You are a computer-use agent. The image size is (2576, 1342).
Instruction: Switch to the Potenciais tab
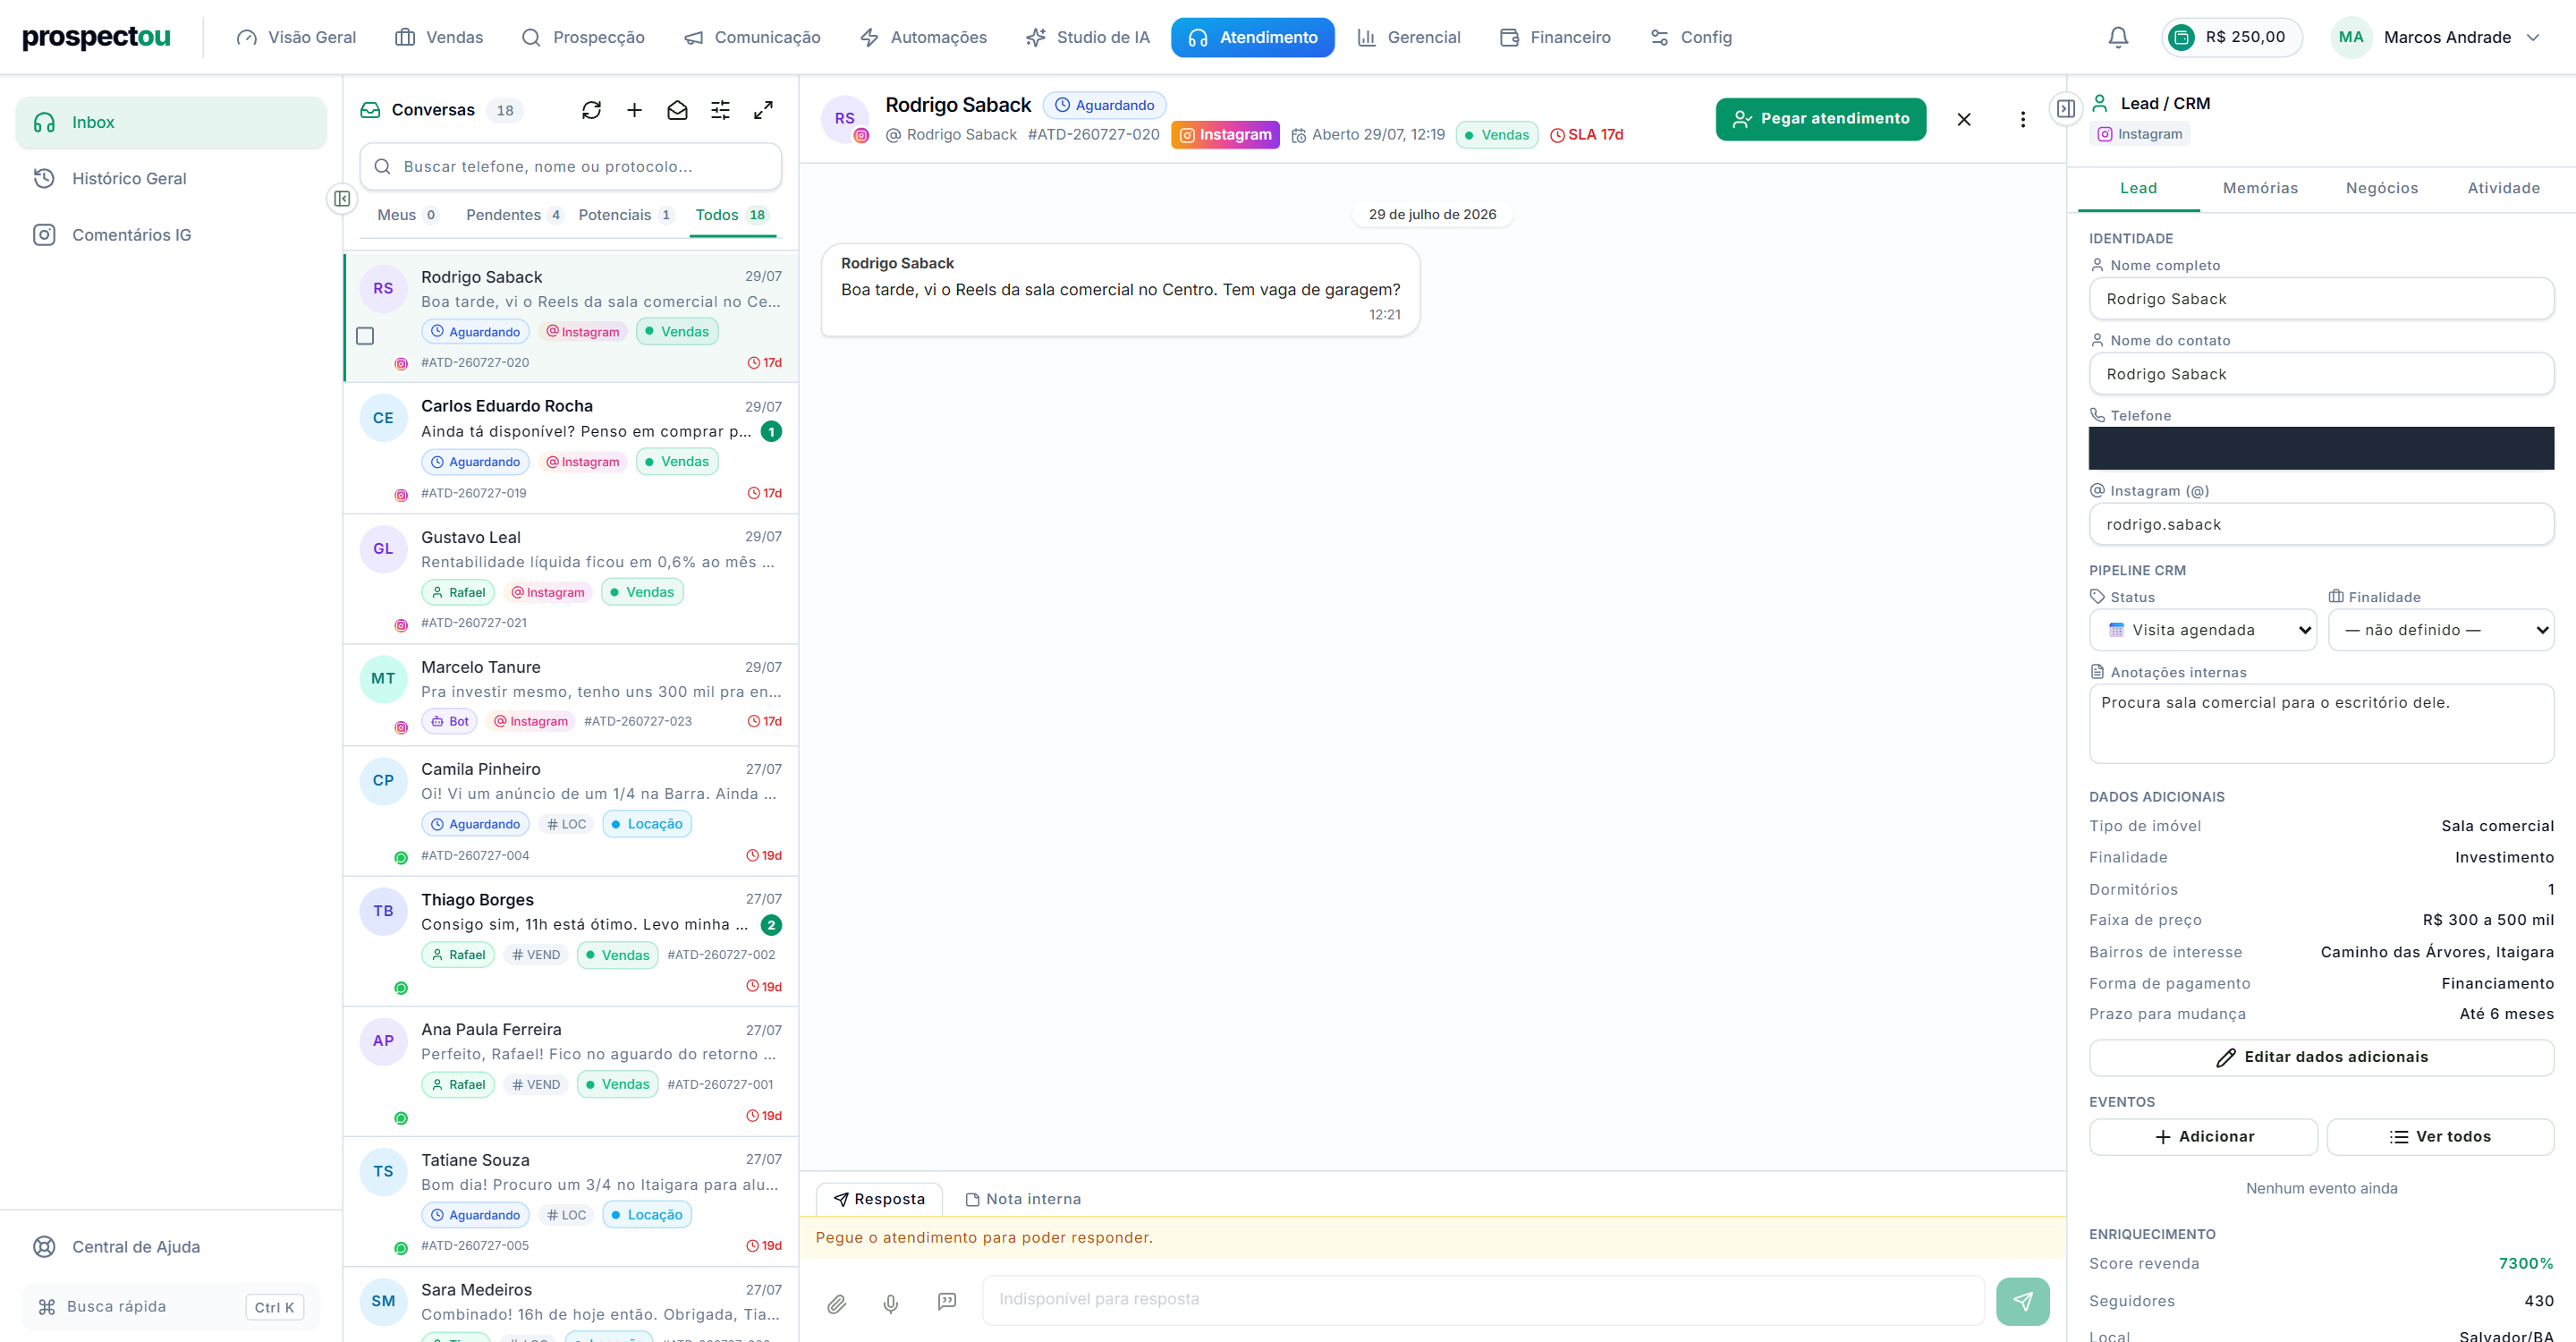click(626, 215)
